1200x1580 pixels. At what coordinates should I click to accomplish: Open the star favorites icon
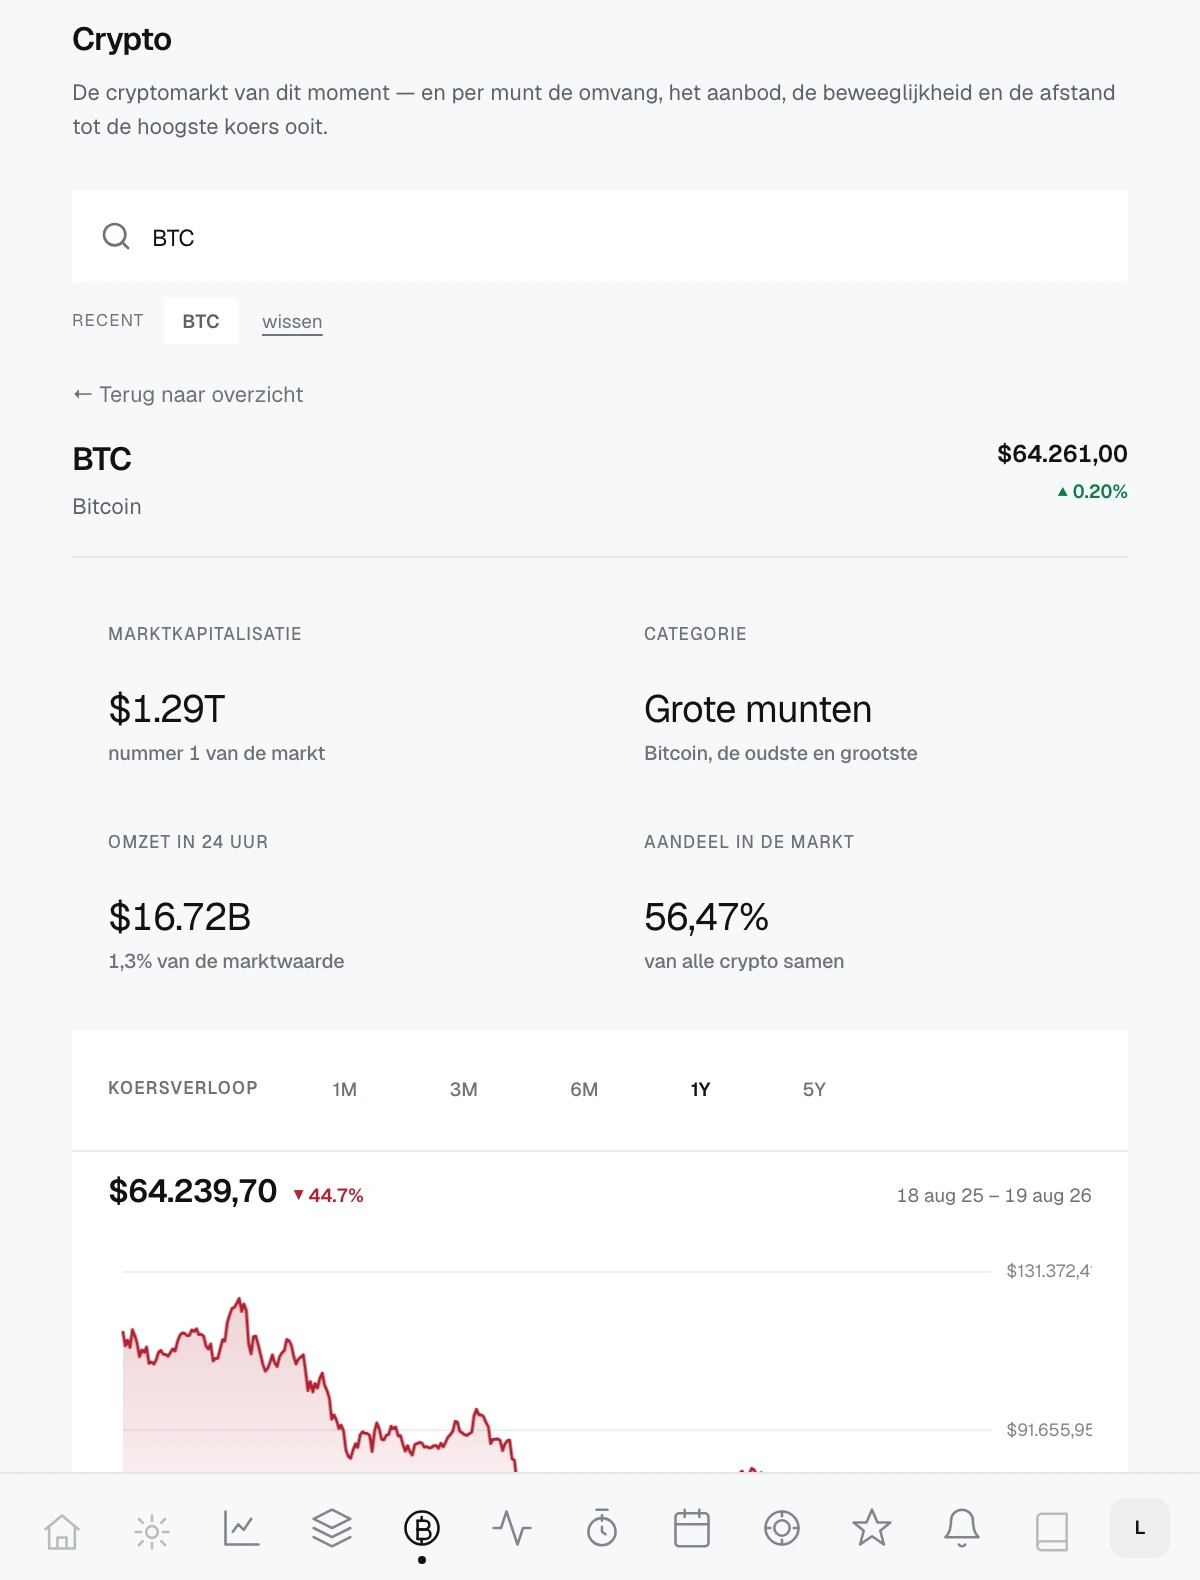pyautogui.click(x=872, y=1528)
